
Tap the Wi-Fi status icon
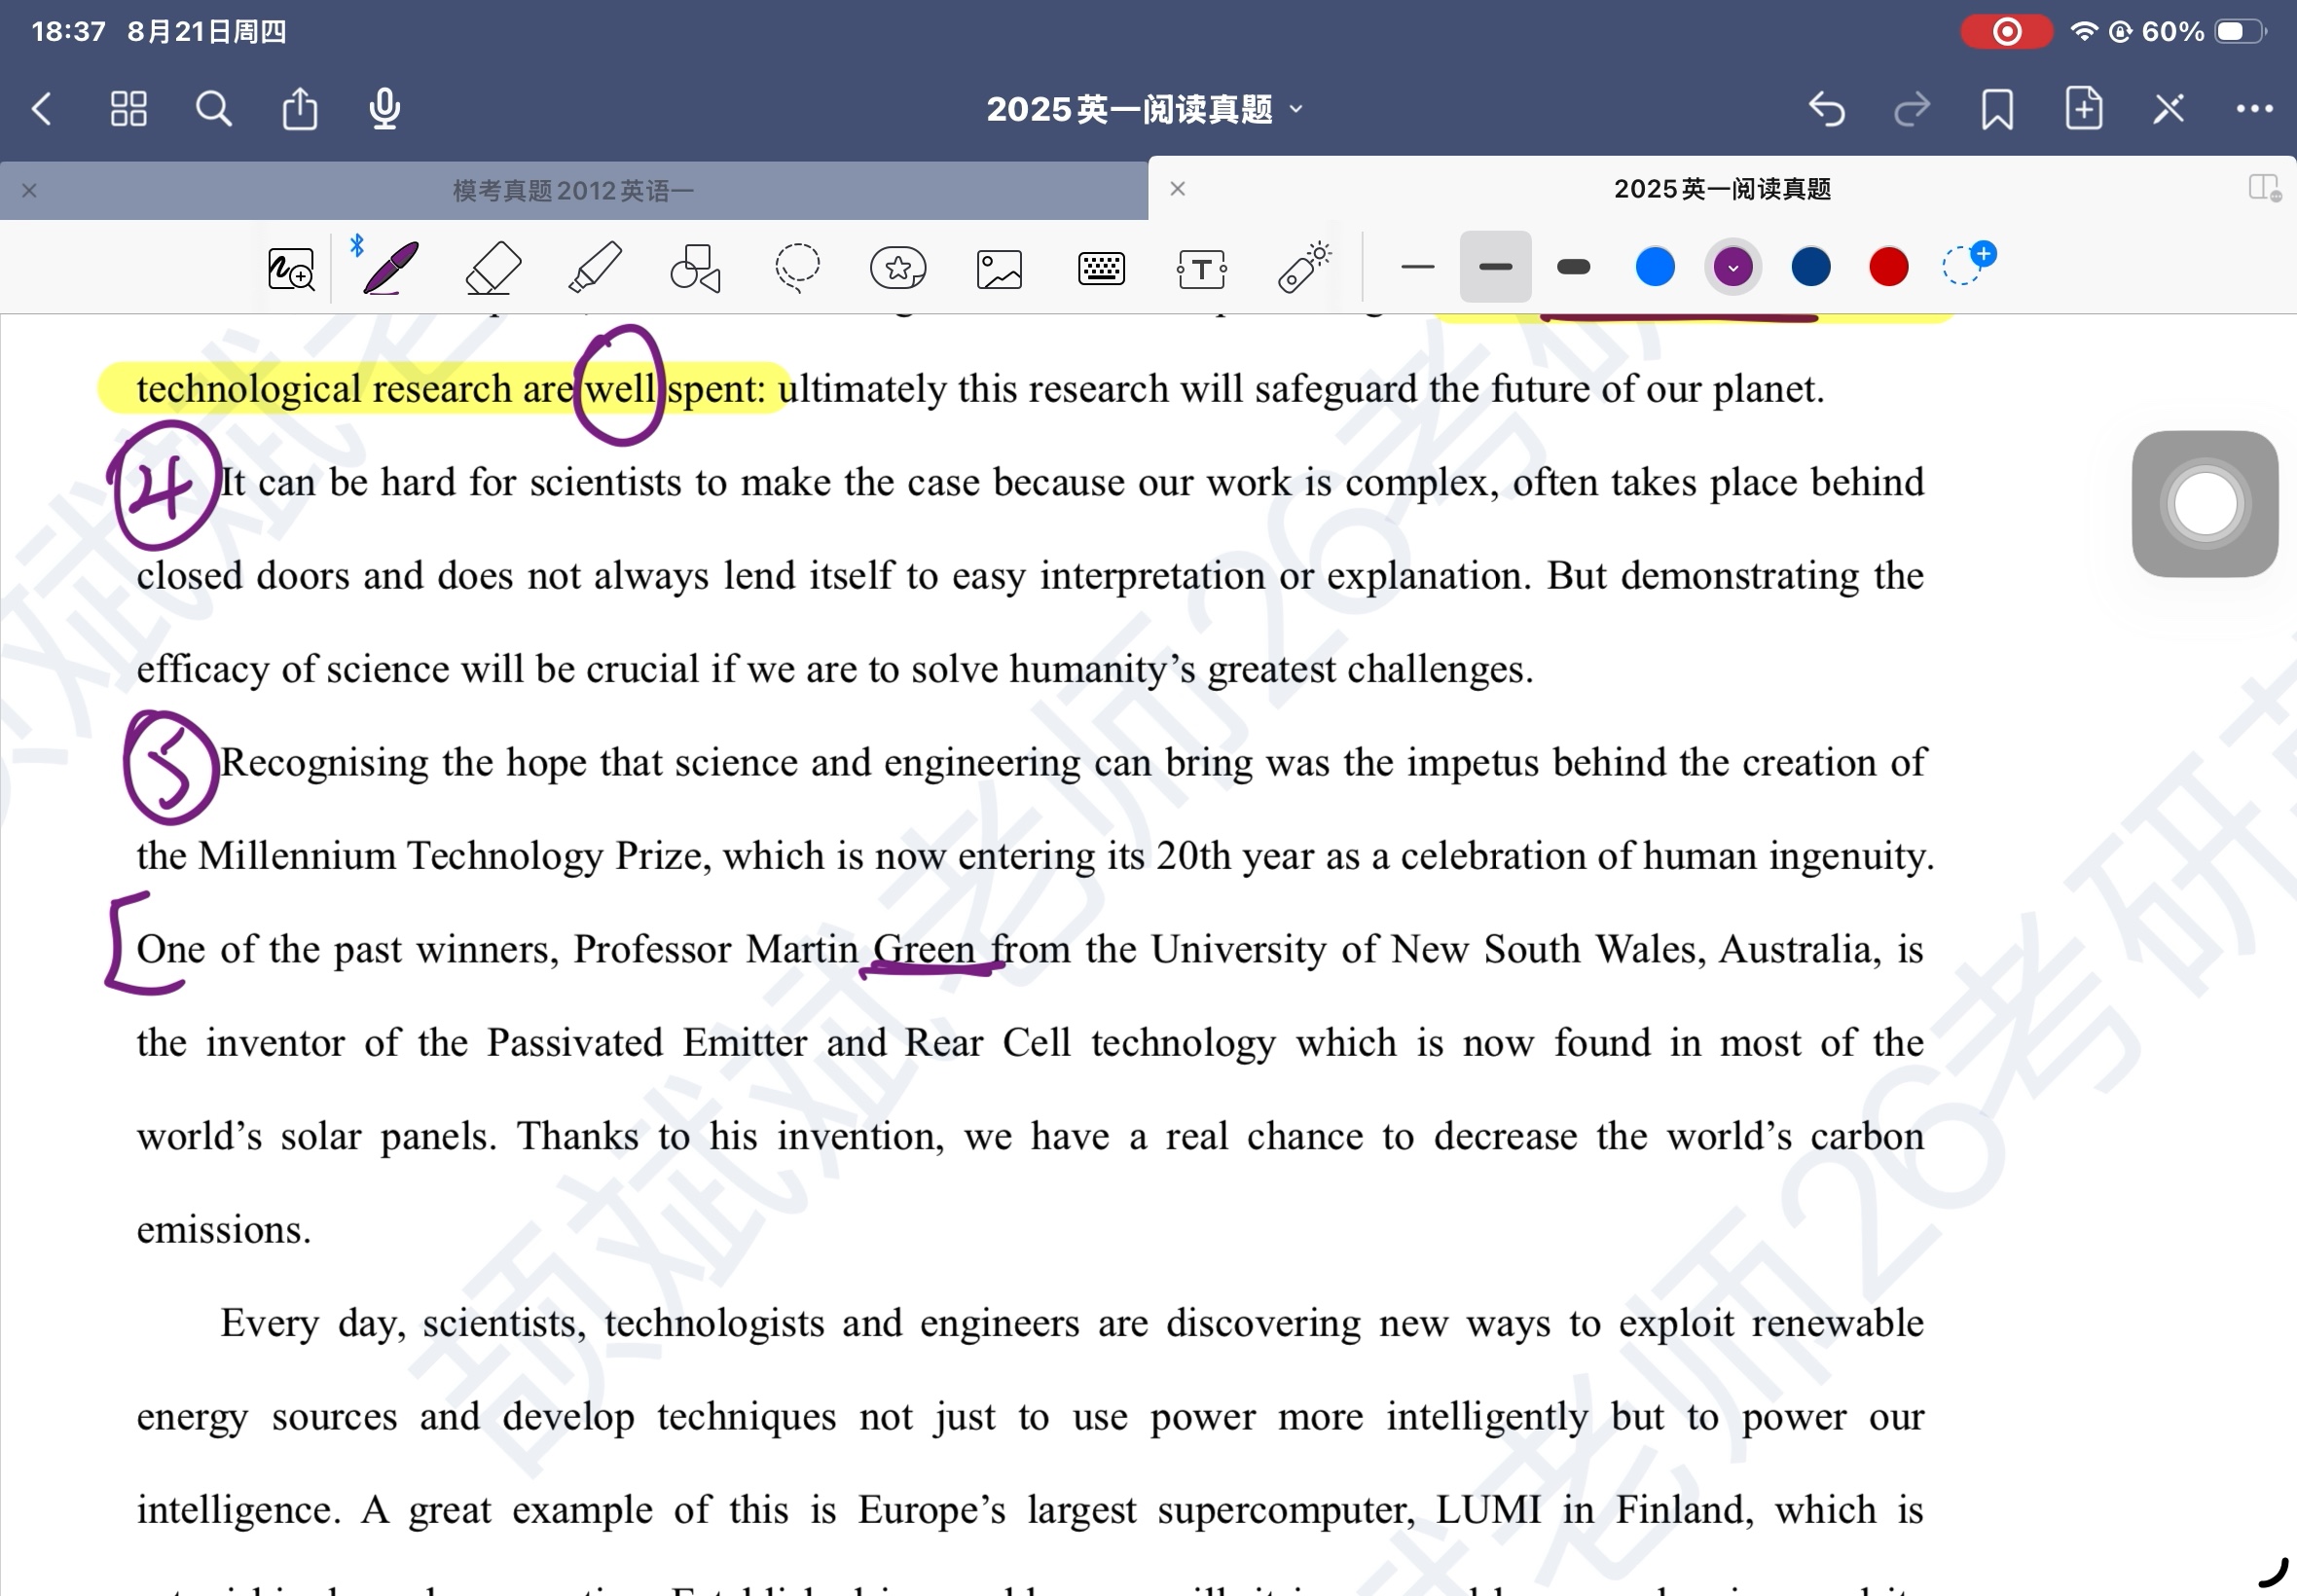2083,32
